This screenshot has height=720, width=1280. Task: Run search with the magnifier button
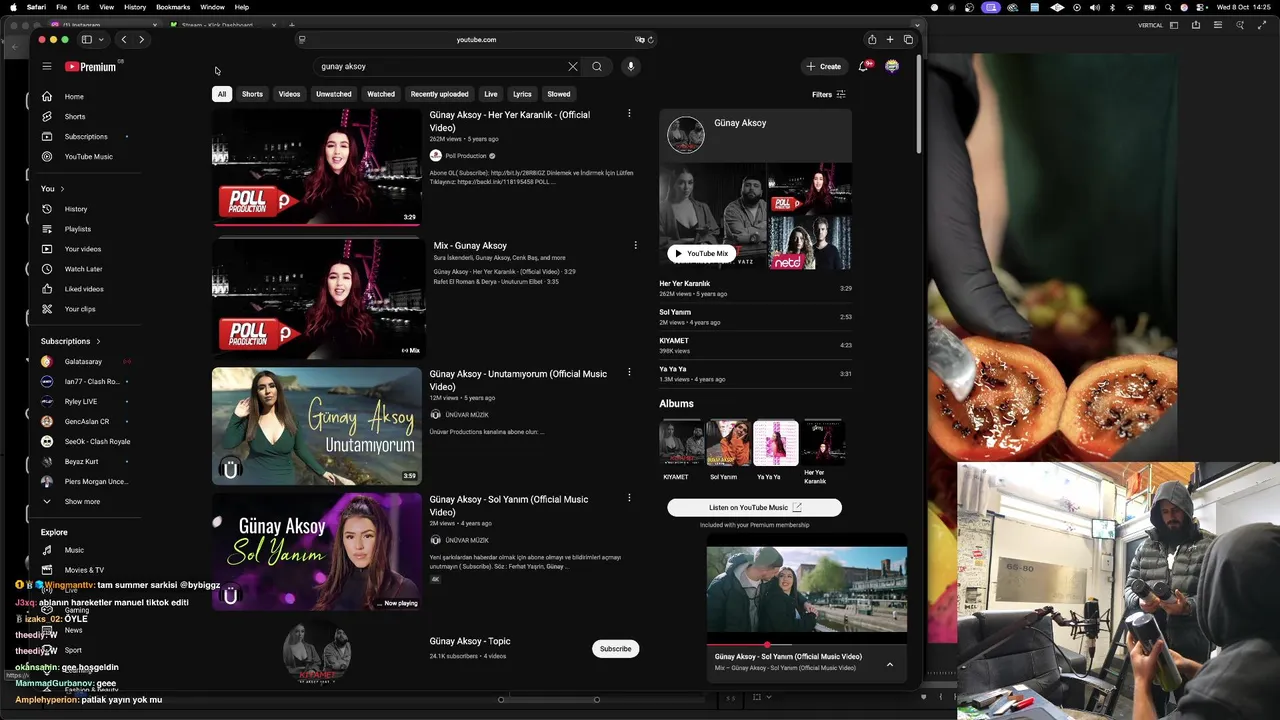tap(597, 67)
